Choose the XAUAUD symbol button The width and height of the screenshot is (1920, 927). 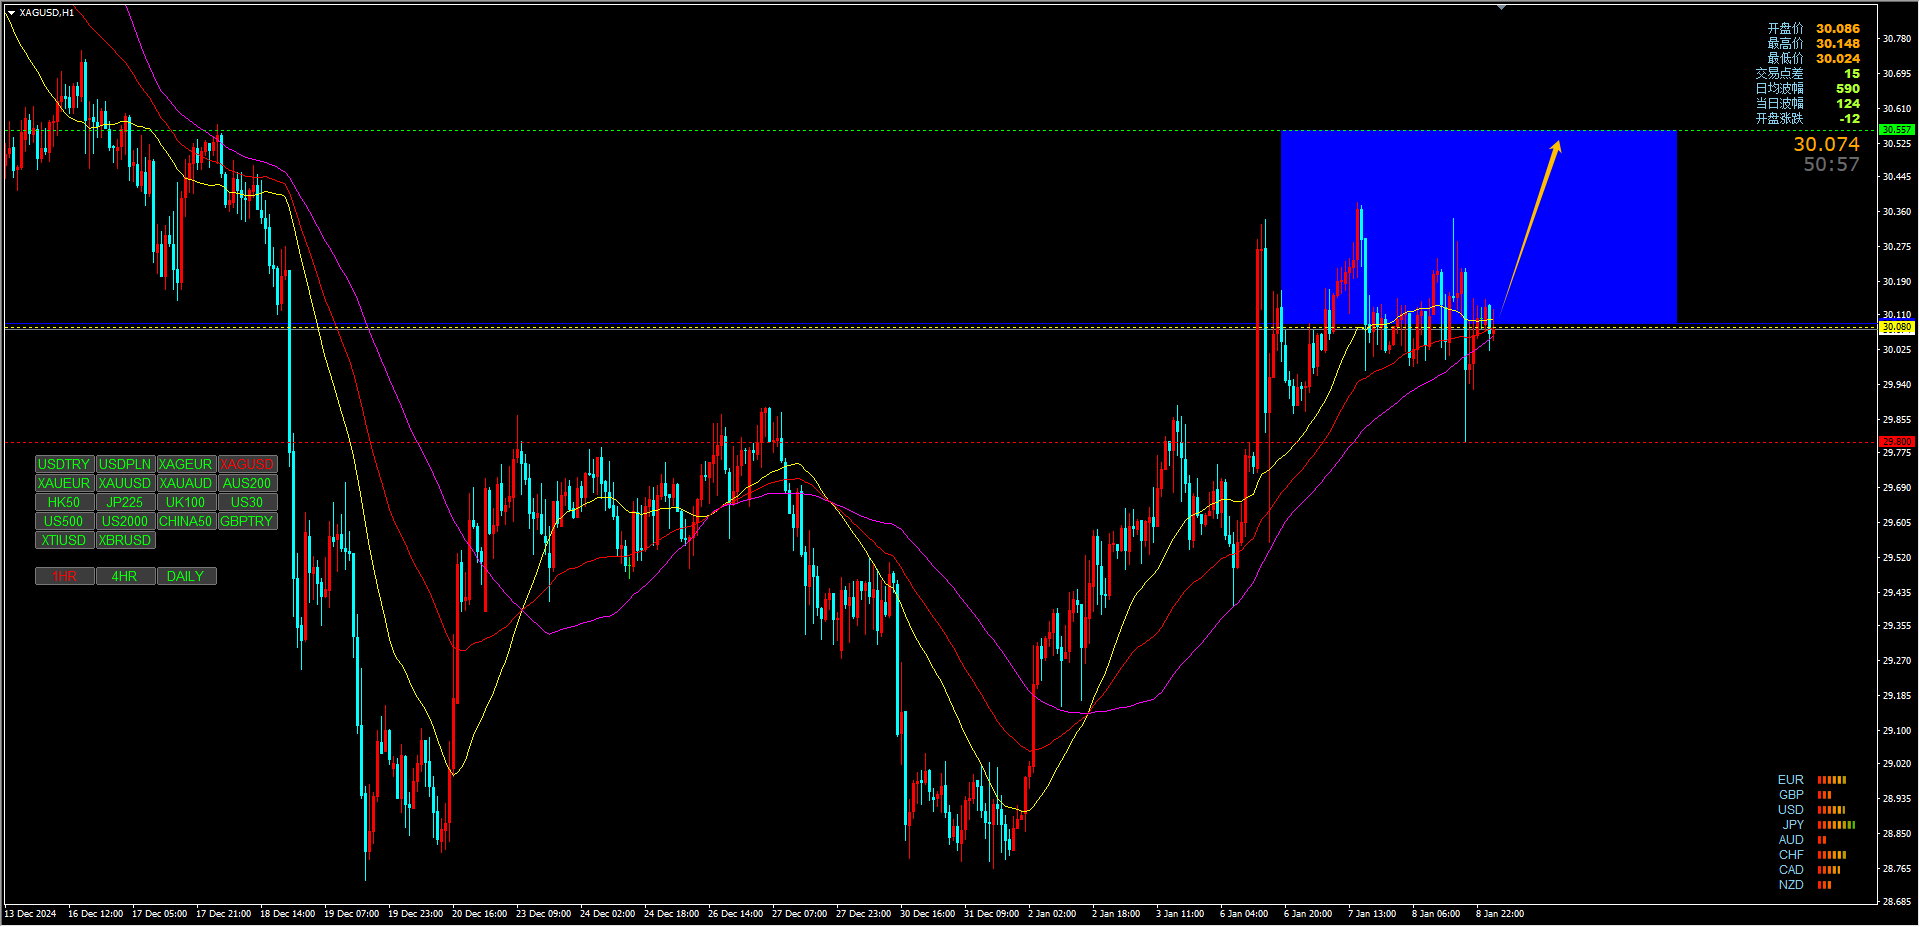tap(186, 484)
